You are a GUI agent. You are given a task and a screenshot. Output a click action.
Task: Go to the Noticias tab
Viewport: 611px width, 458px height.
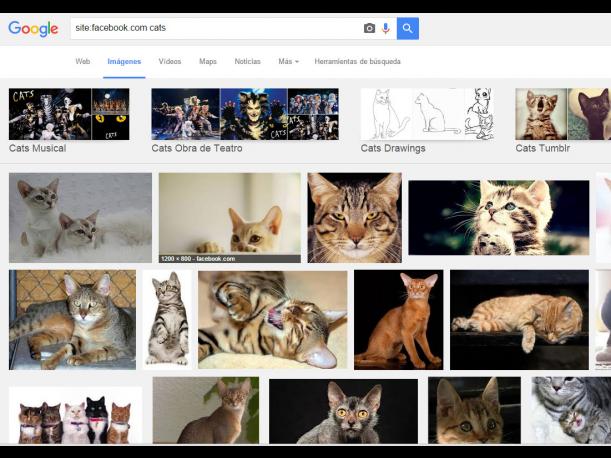[247, 62]
